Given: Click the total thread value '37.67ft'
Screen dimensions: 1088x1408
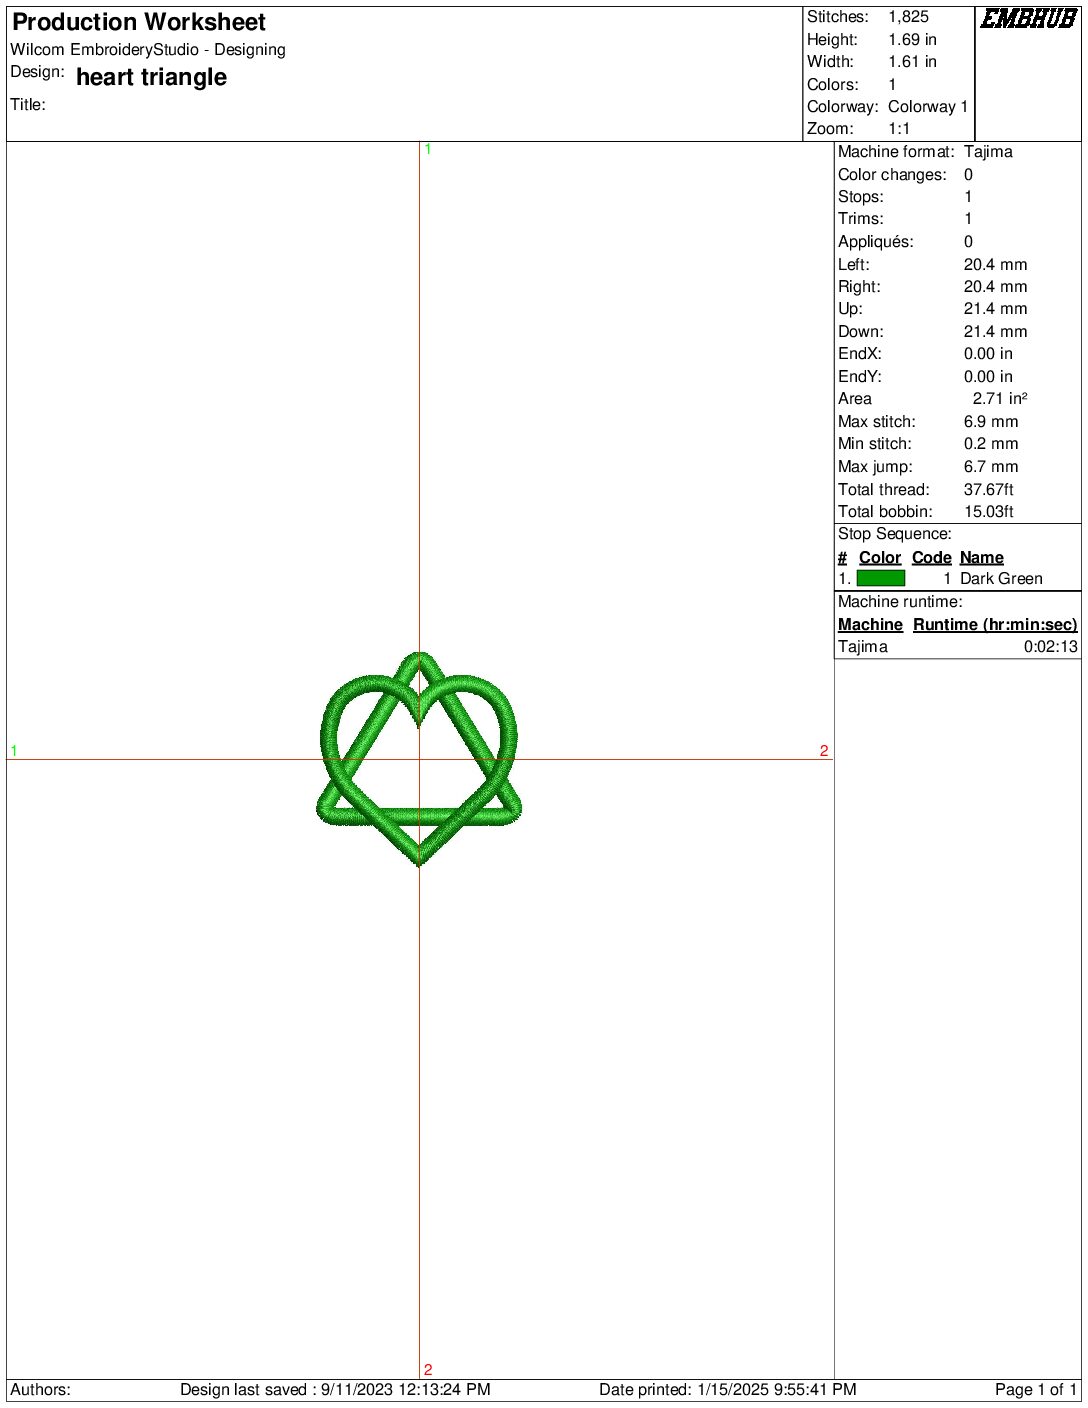Looking at the screenshot, I should click(989, 489).
